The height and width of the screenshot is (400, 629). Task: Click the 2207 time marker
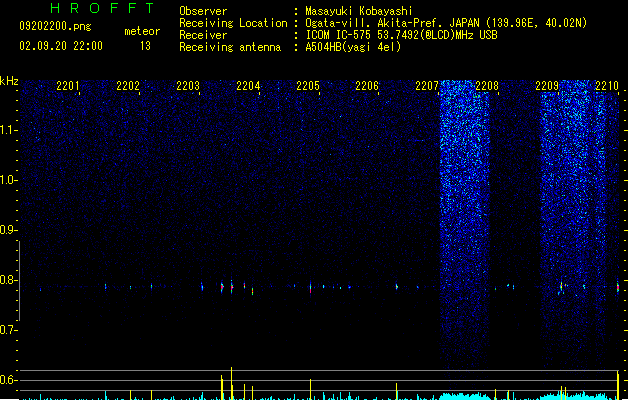[x=427, y=86]
